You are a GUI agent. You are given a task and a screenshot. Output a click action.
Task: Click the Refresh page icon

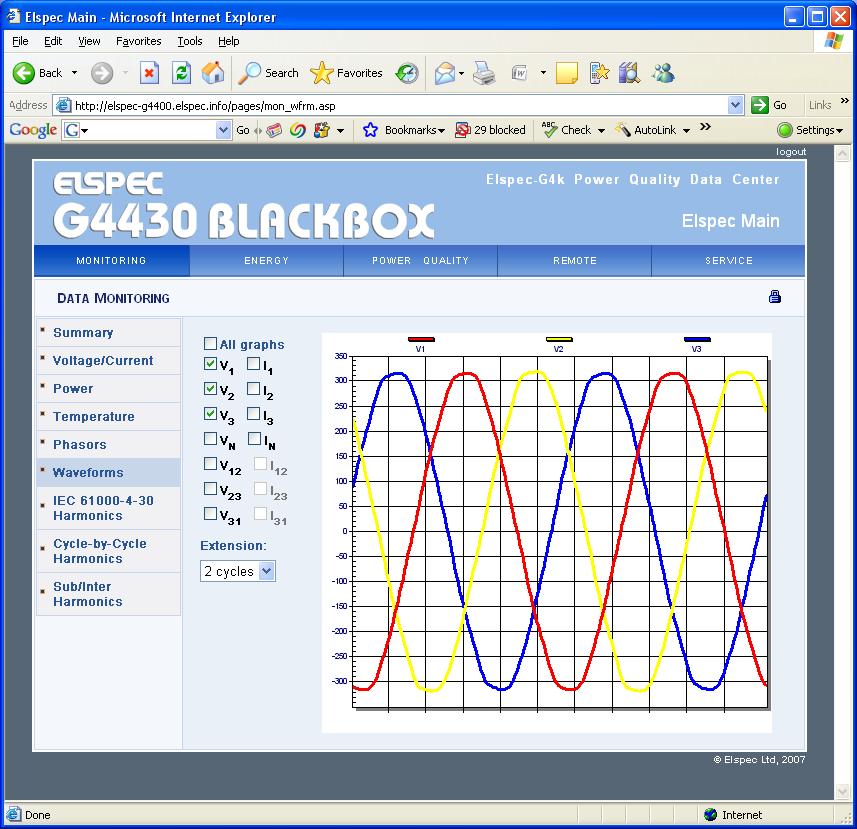(x=181, y=73)
